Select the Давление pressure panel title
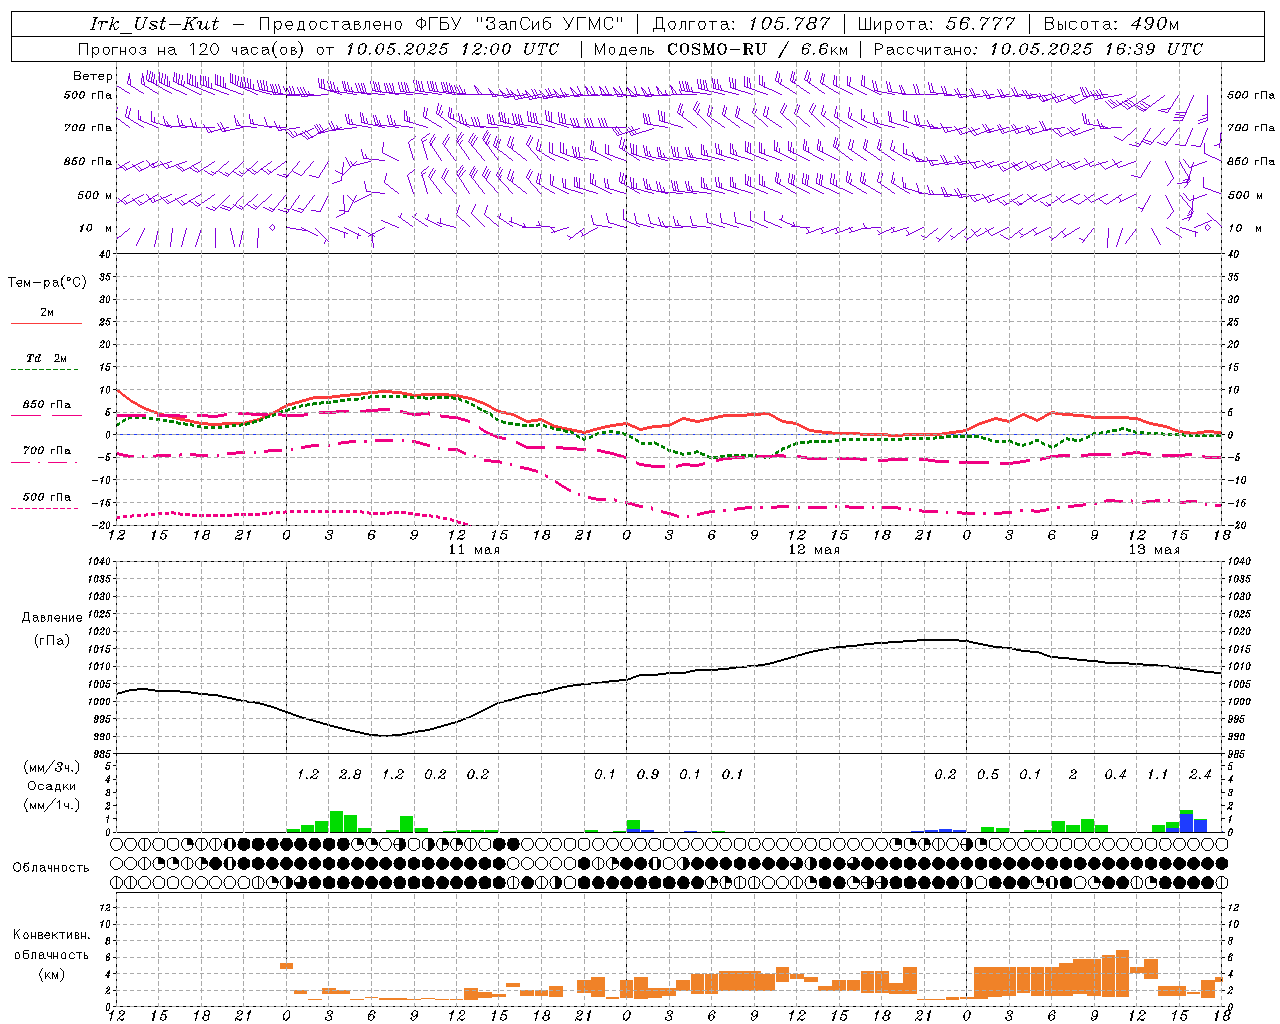1280x1024 pixels. pyautogui.click(x=52, y=618)
